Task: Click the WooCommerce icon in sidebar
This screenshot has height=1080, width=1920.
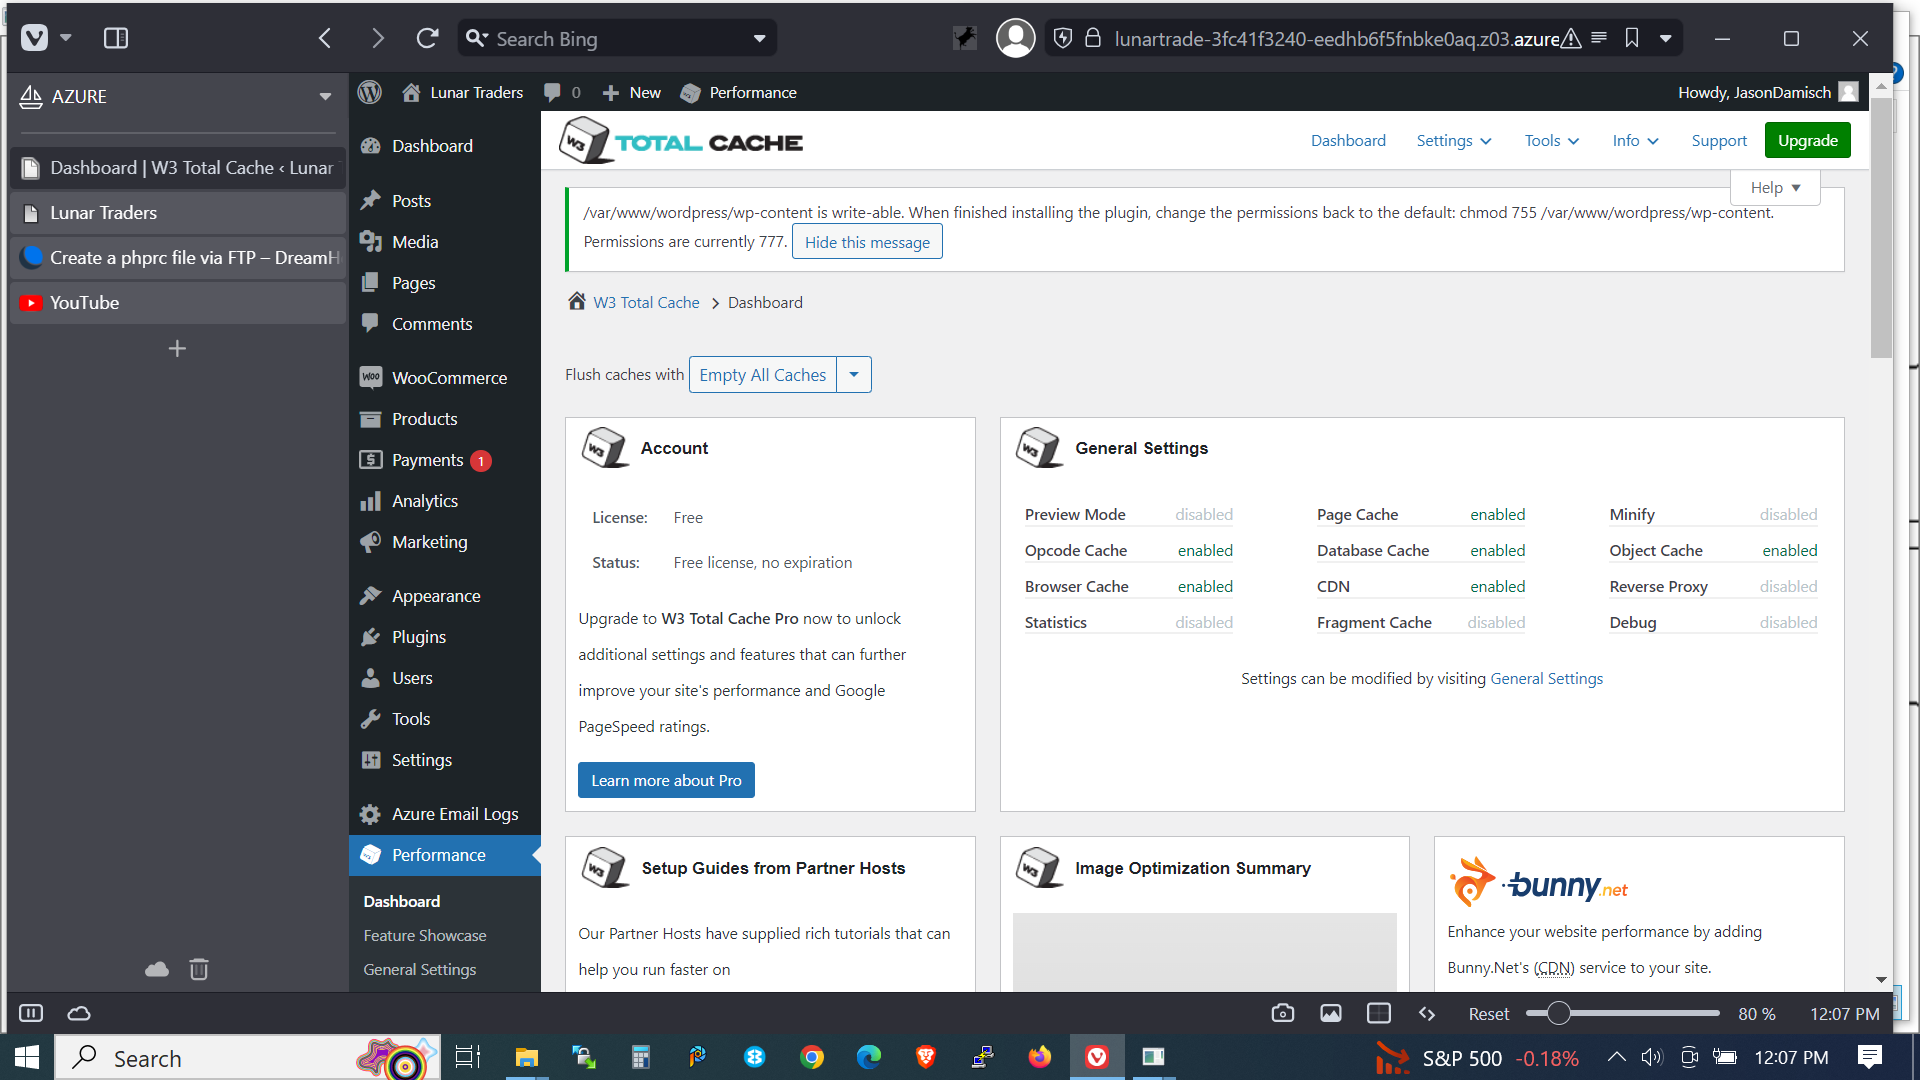Action: click(371, 377)
